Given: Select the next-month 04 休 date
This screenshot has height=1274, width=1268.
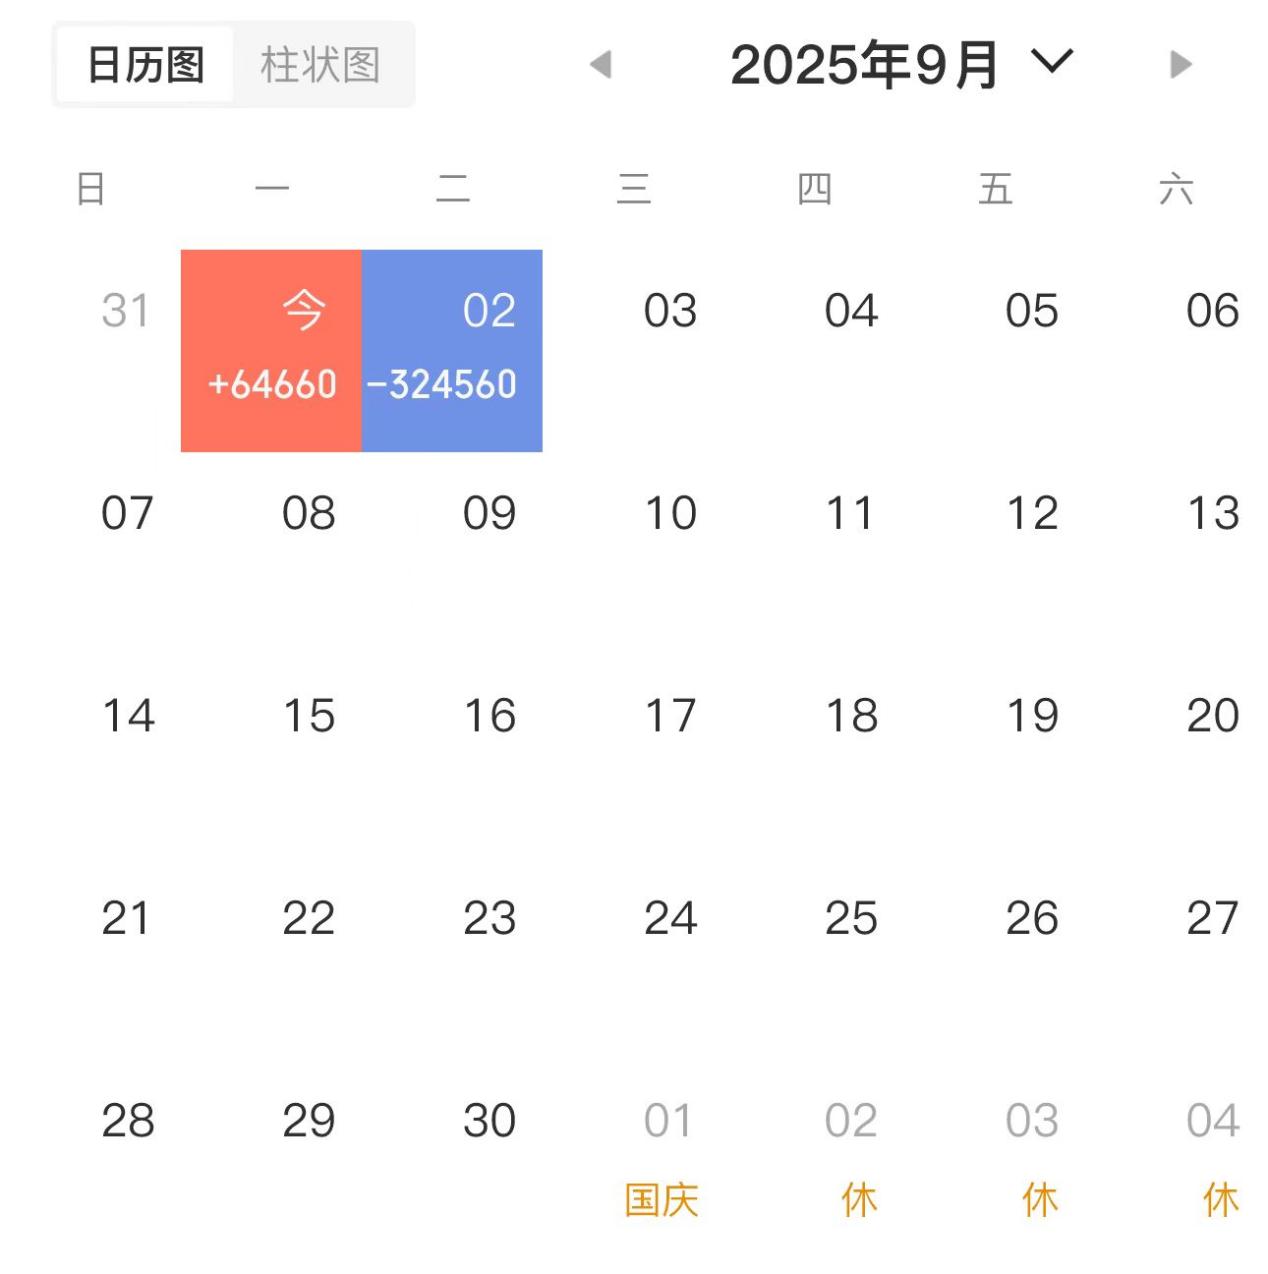Looking at the screenshot, I should [x=1216, y=1158].
